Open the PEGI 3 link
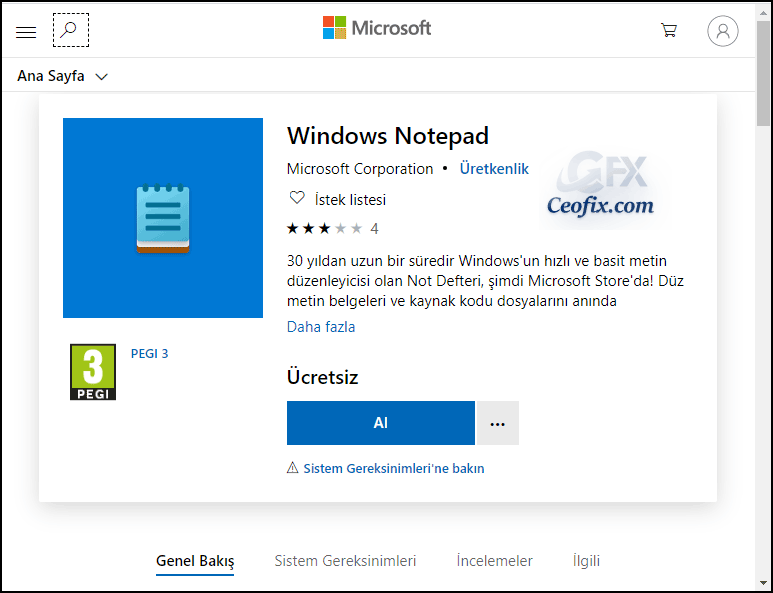The image size is (773, 593). point(149,353)
